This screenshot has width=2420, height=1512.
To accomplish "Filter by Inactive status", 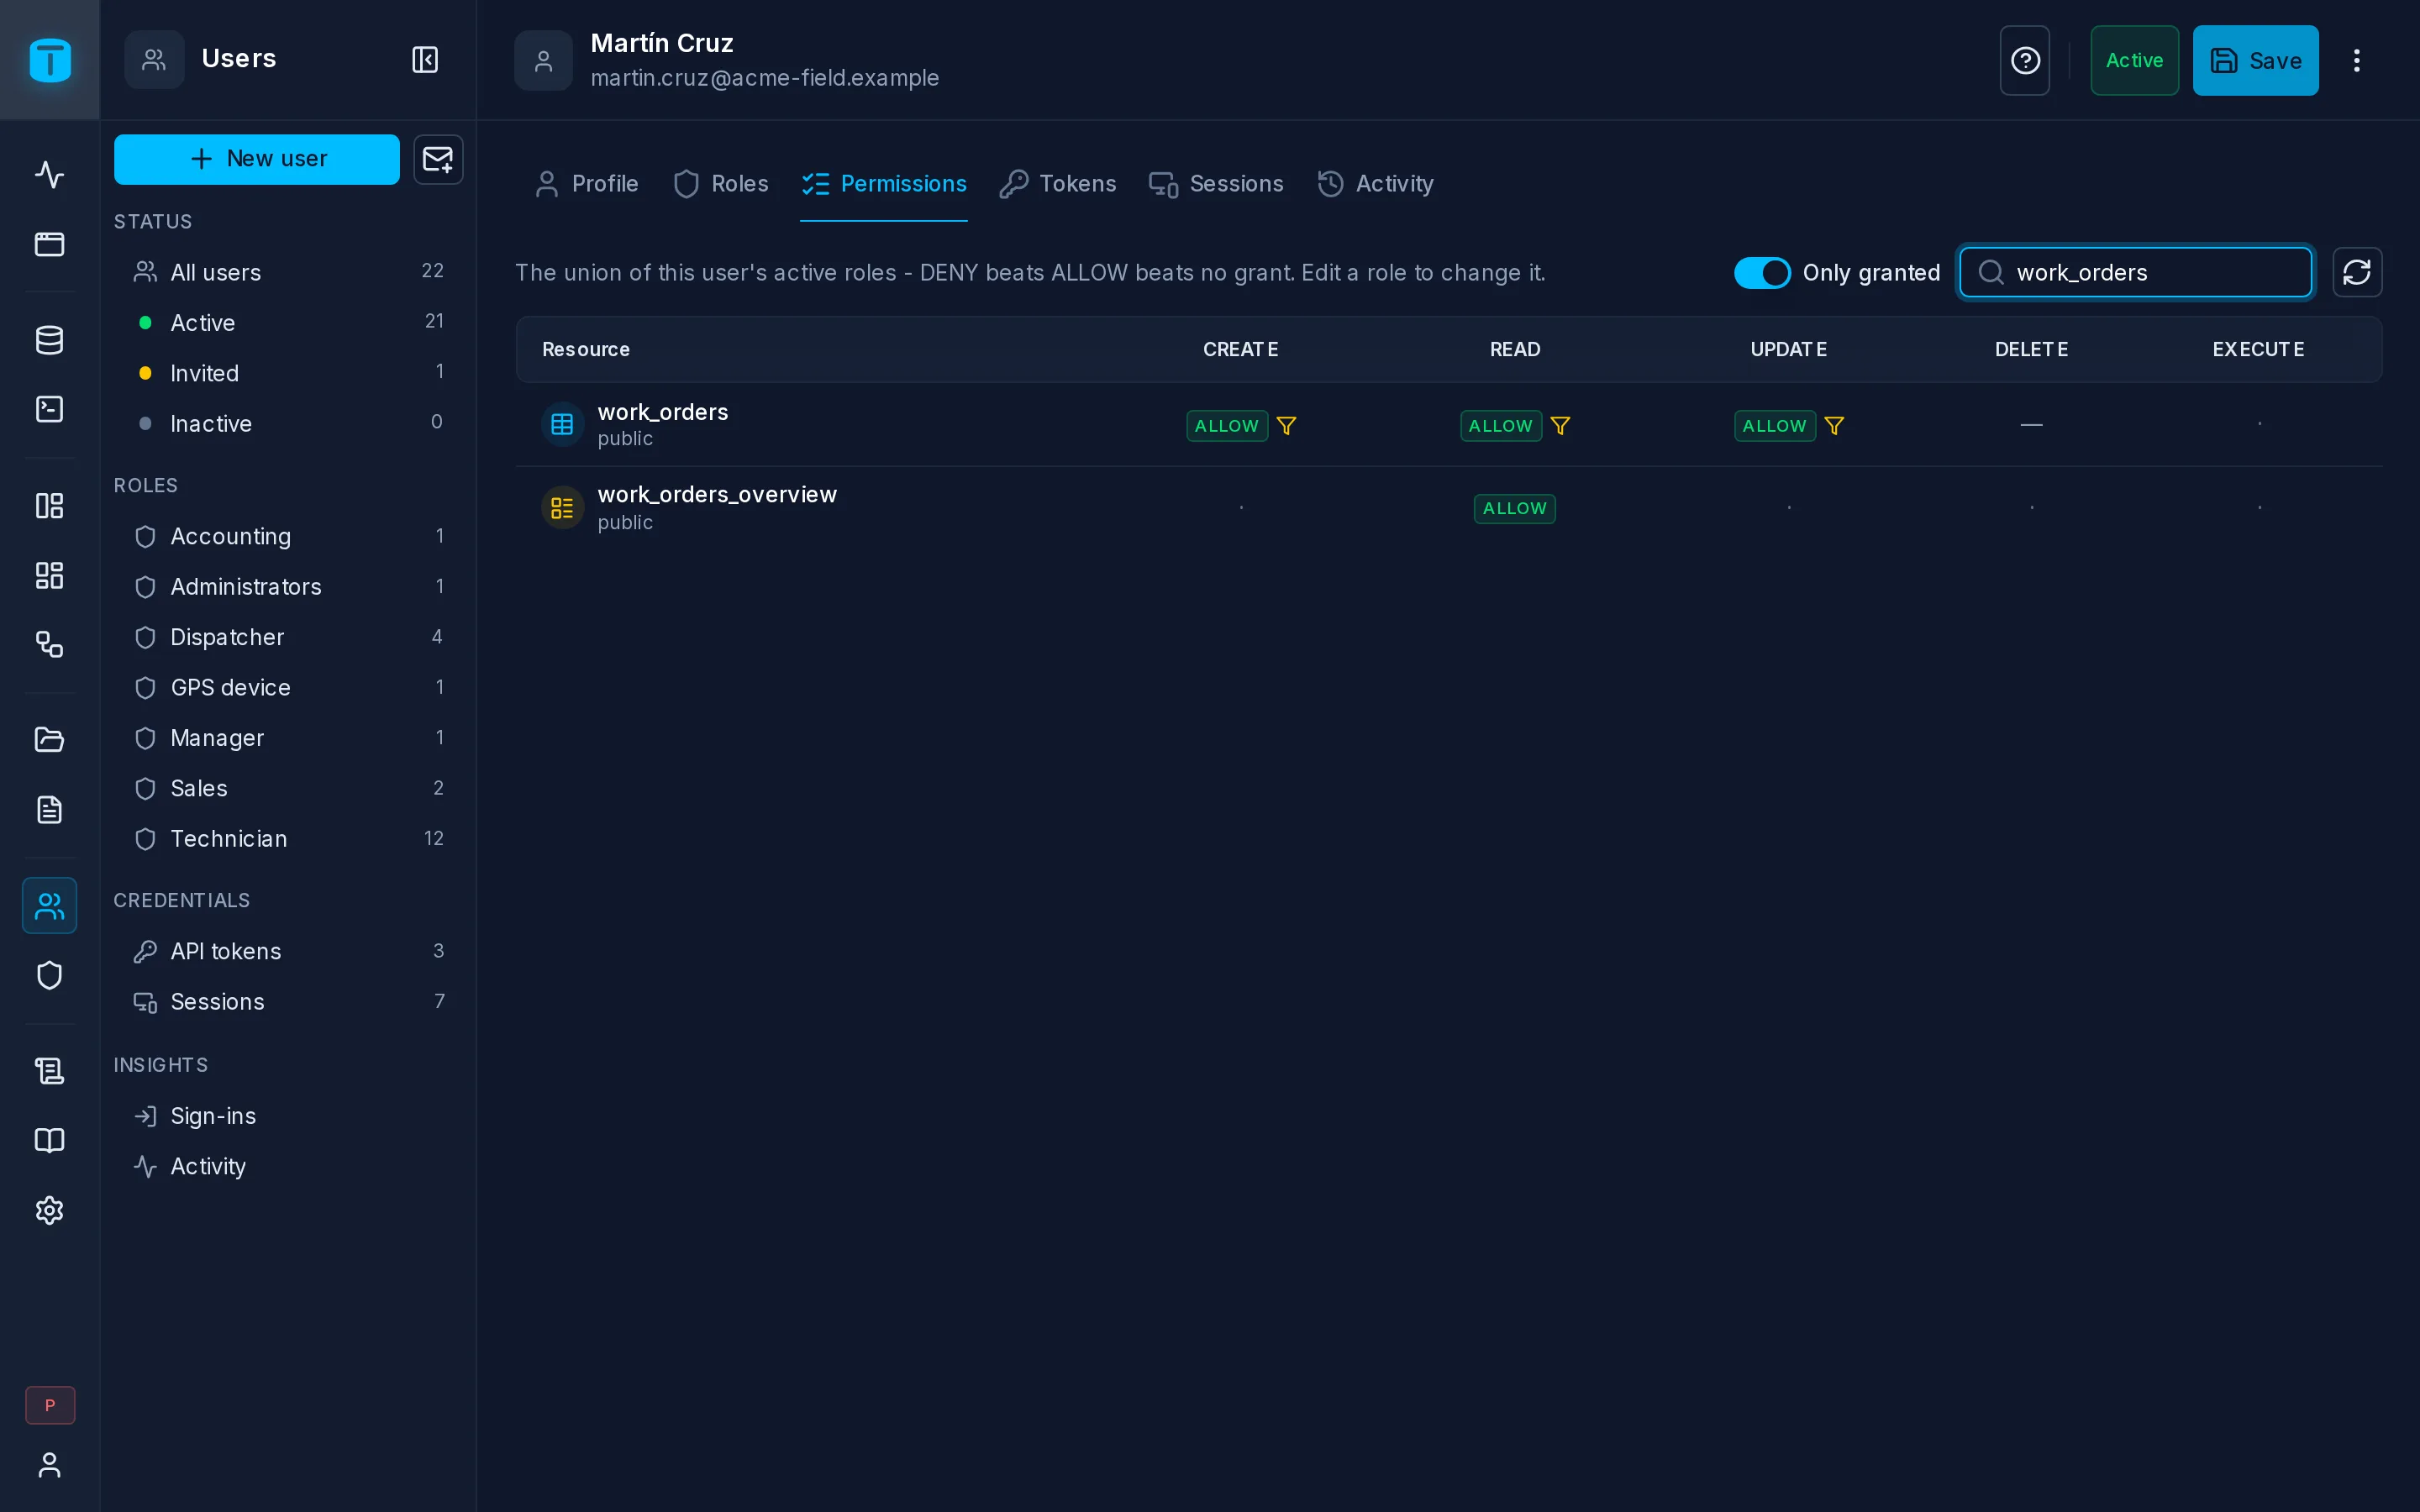I will [288, 423].
